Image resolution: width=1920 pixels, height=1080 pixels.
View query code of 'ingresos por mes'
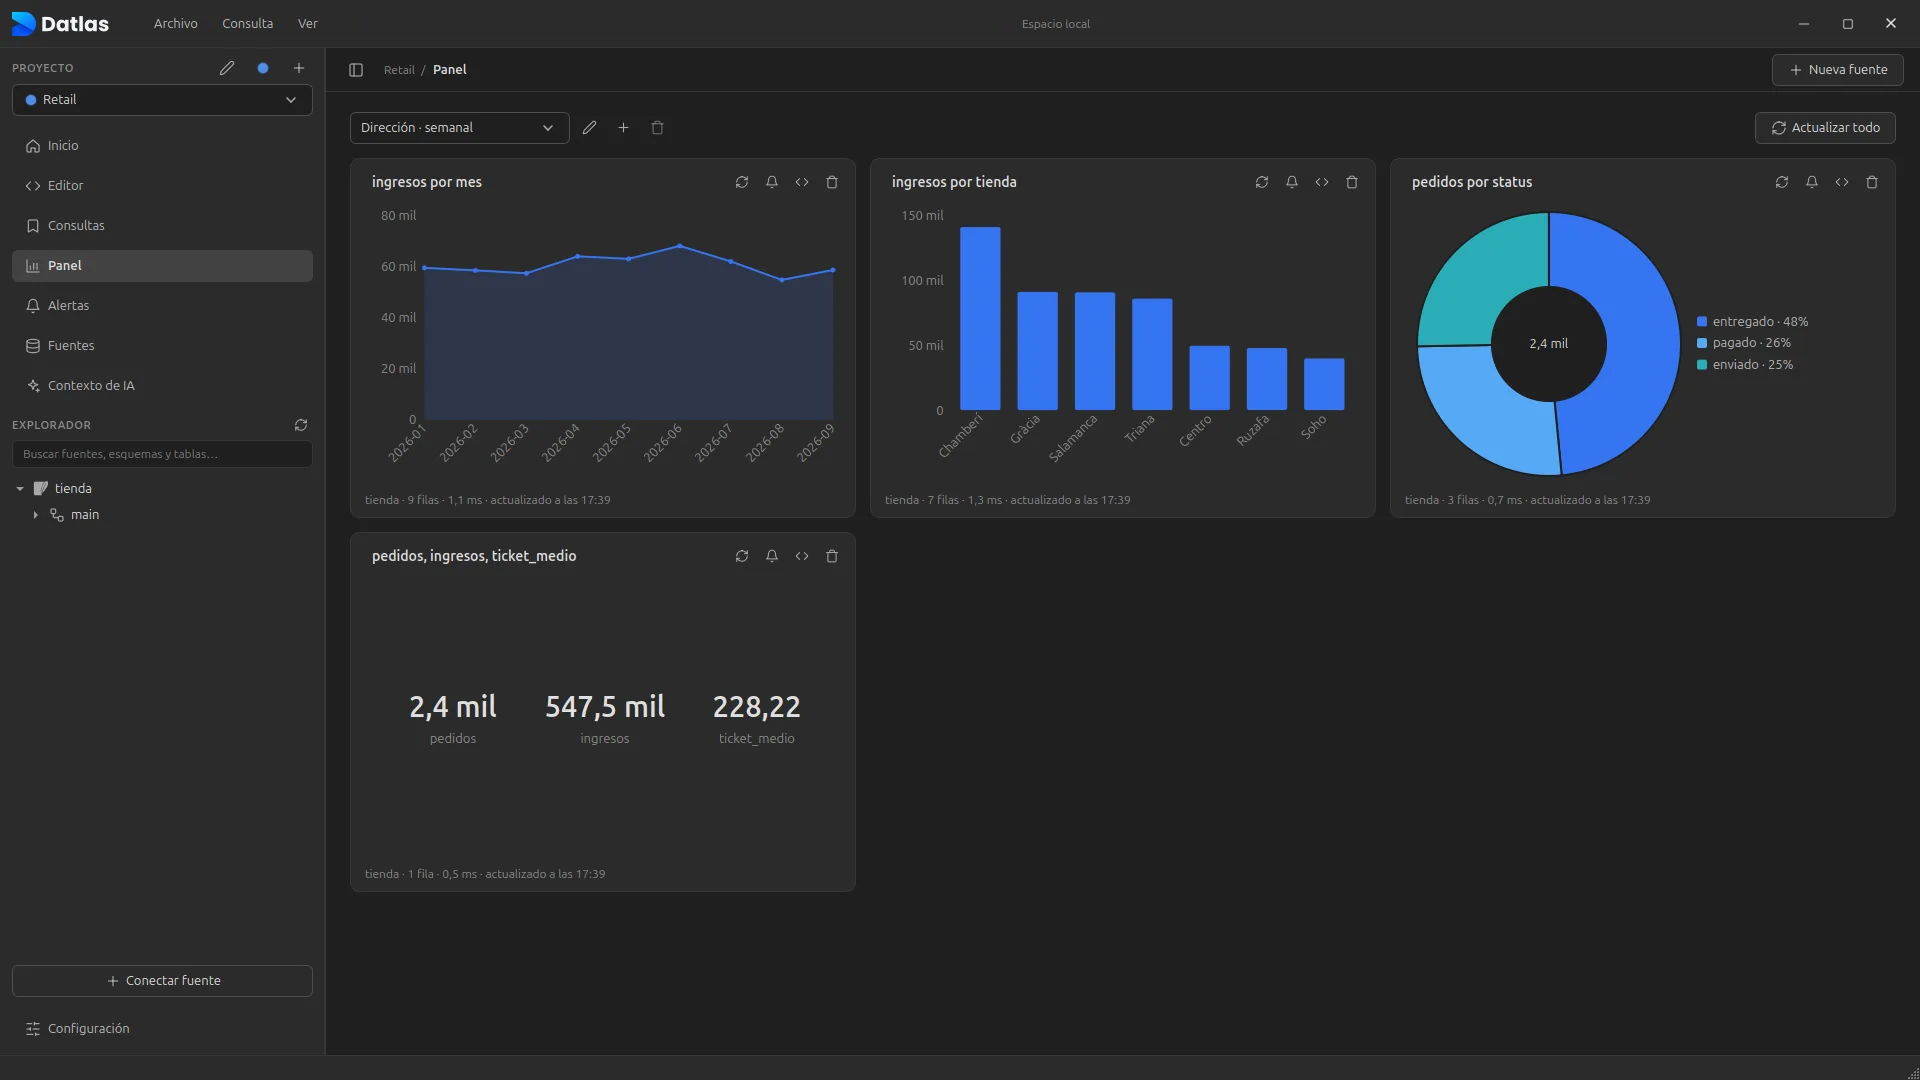click(802, 182)
